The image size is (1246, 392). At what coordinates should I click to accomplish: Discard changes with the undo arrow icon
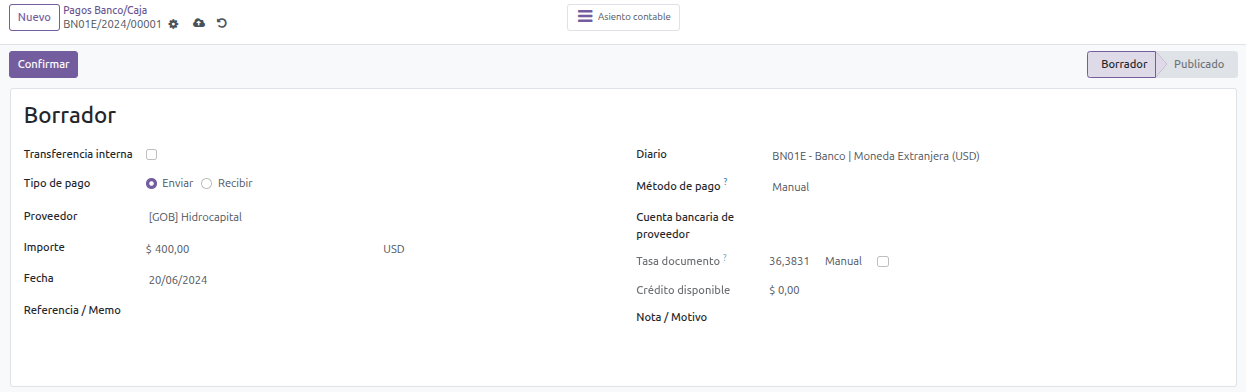point(221,23)
